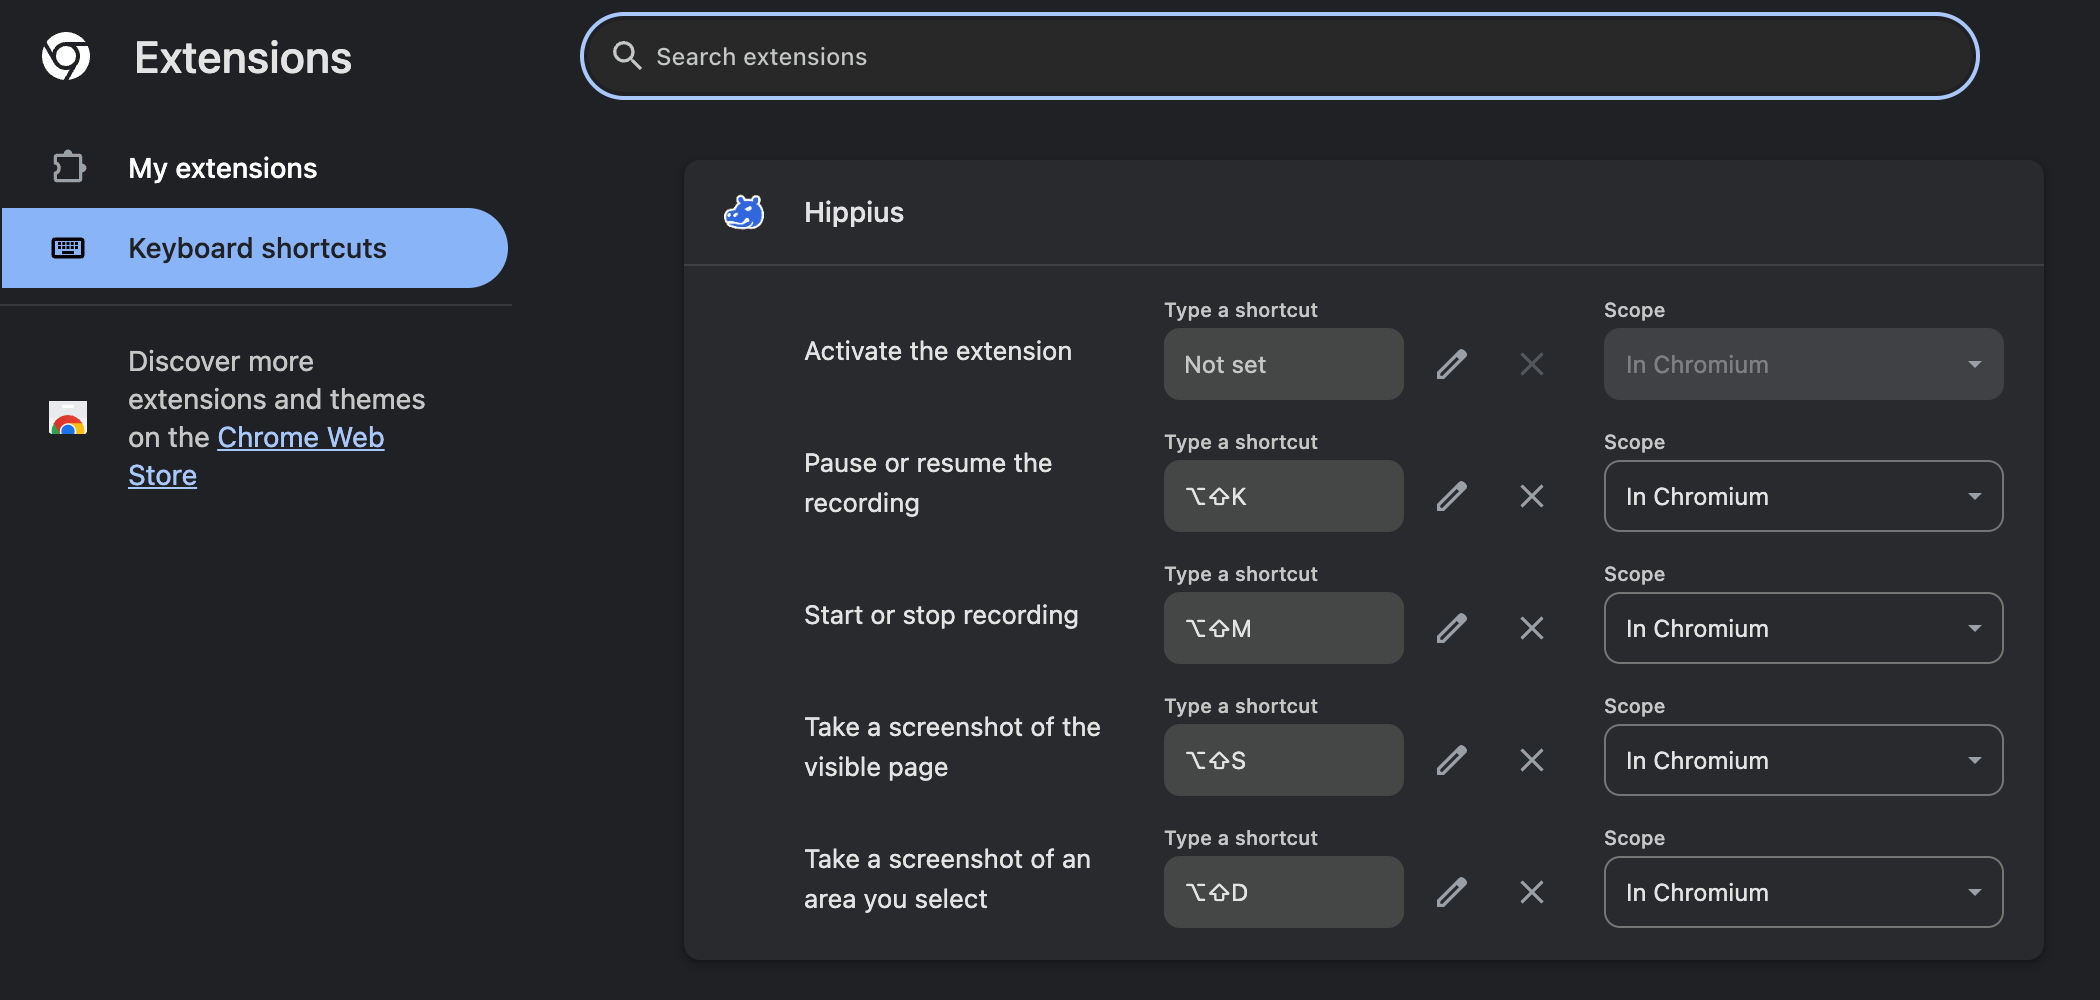The height and width of the screenshot is (1000, 2100).
Task: Focus the Search extensions field
Action: tap(1279, 56)
